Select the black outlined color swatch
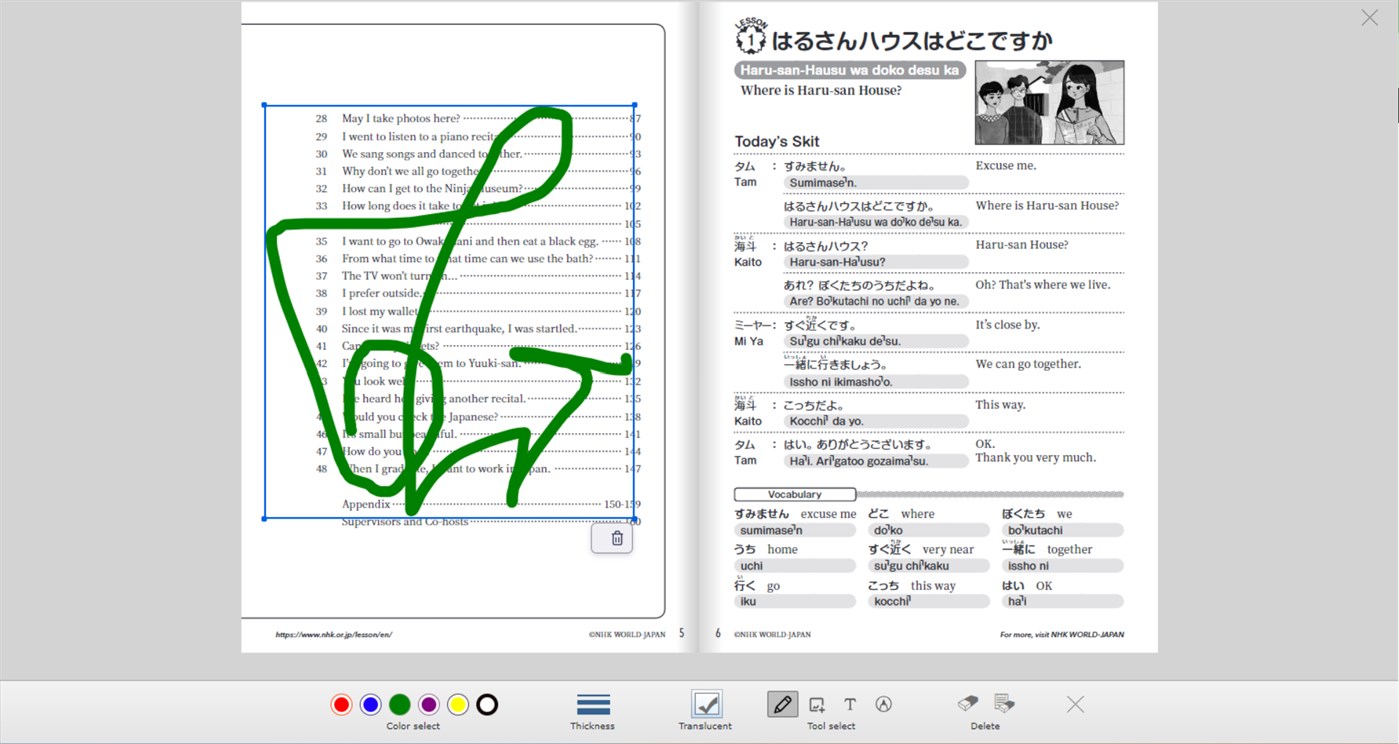Image resolution: width=1399 pixels, height=744 pixels. point(486,704)
